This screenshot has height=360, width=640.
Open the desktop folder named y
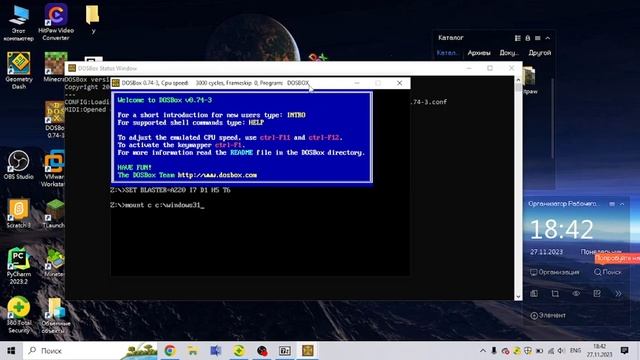pyautogui.click(x=93, y=19)
